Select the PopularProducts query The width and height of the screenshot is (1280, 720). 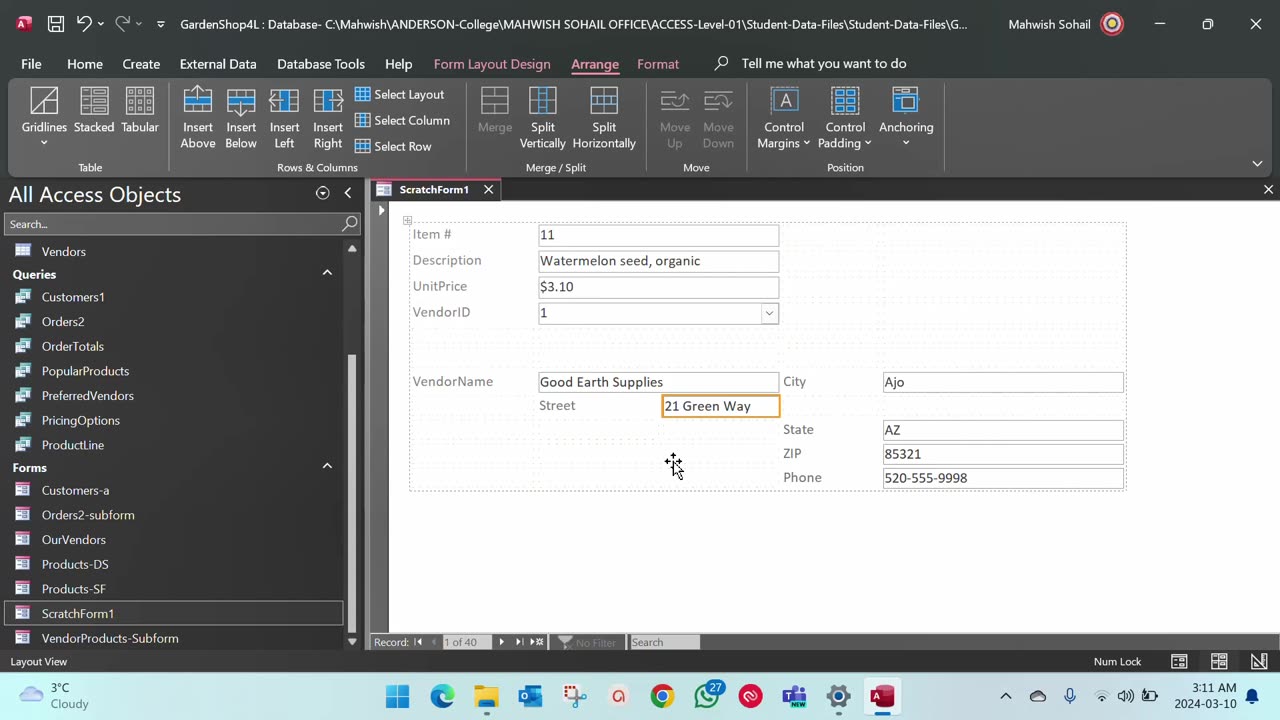[85, 371]
